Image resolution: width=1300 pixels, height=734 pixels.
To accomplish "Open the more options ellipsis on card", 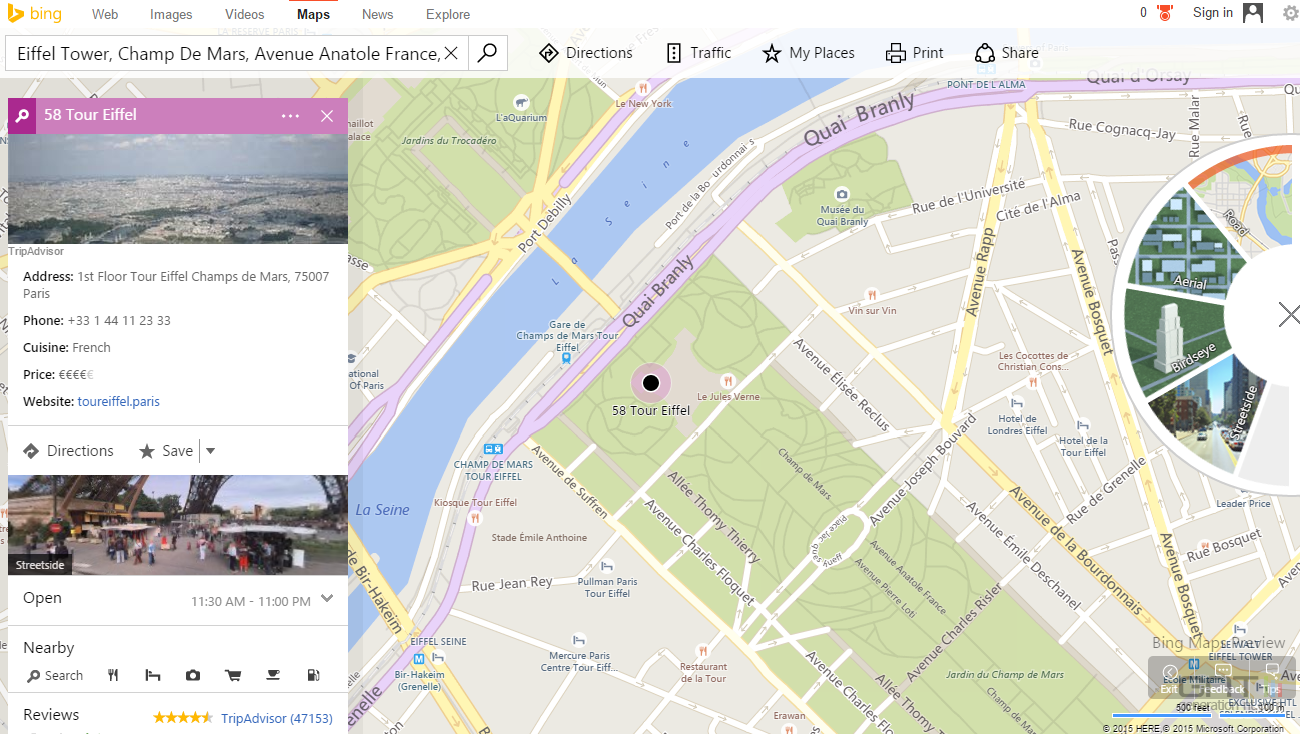I will [x=290, y=116].
